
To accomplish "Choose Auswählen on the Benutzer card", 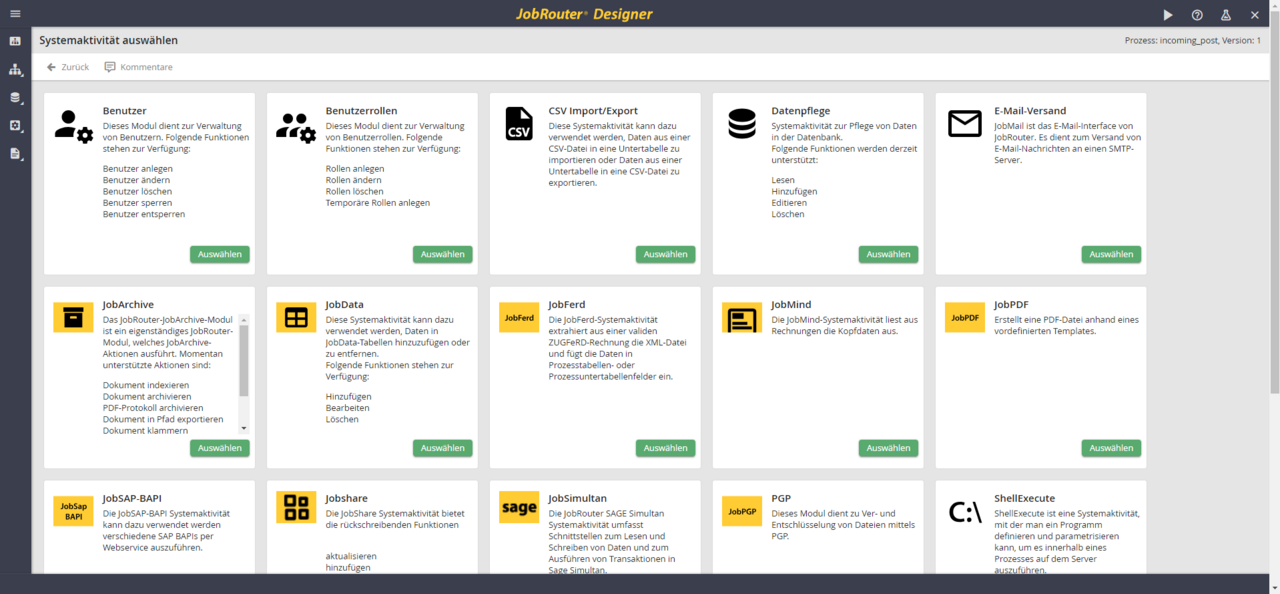I will [x=220, y=254].
